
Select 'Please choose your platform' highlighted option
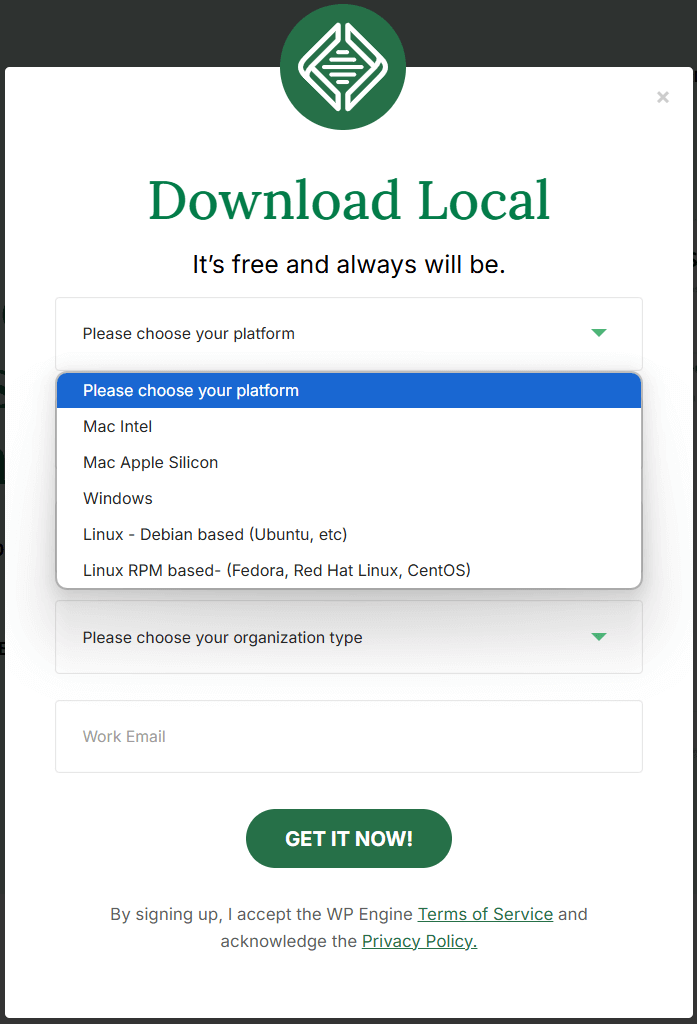click(349, 391)
